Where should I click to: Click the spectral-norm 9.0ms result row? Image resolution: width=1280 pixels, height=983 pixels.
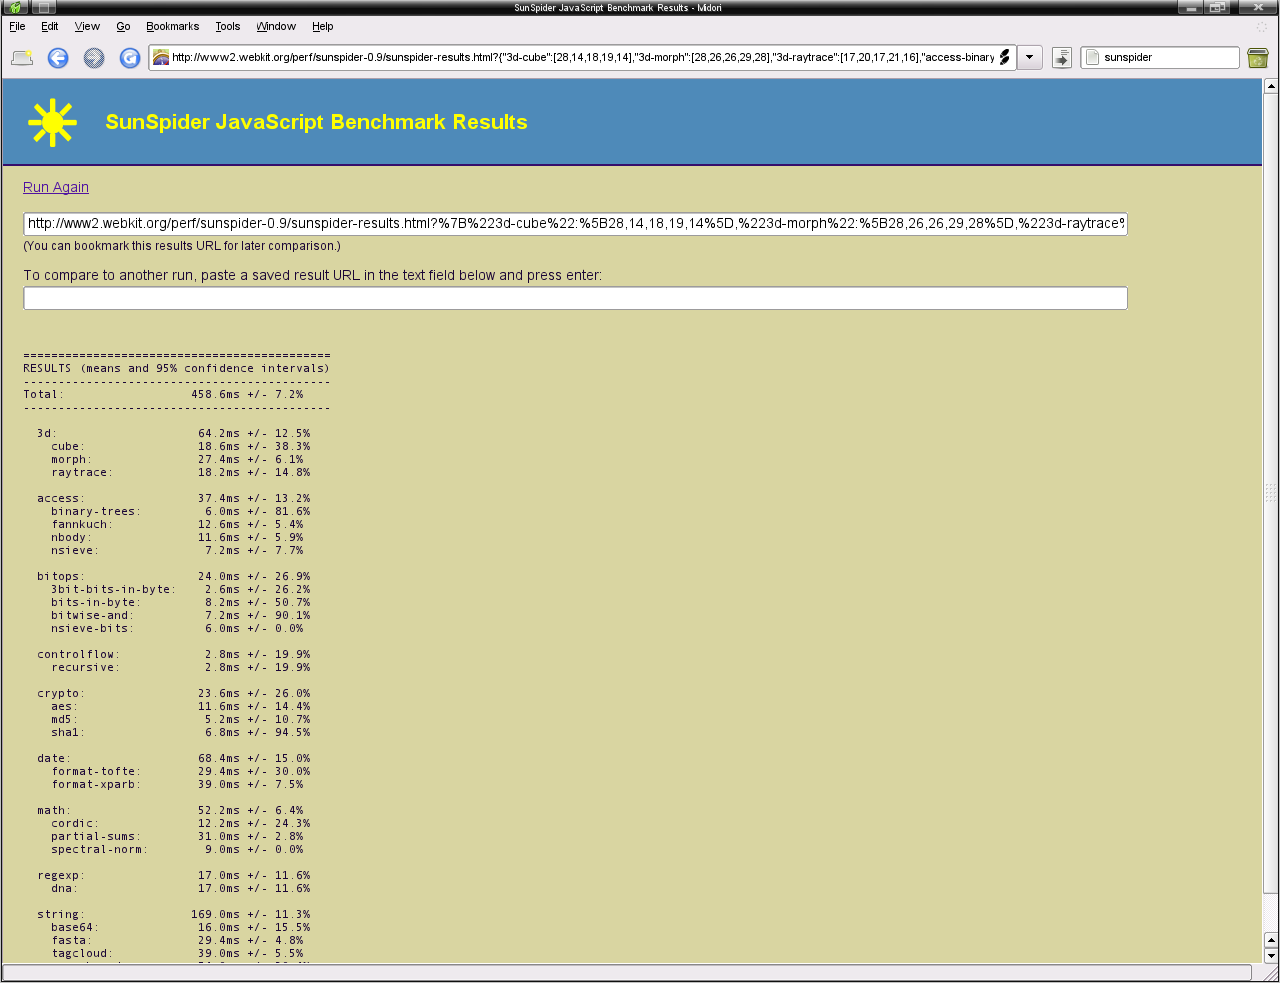click(177, 849)
